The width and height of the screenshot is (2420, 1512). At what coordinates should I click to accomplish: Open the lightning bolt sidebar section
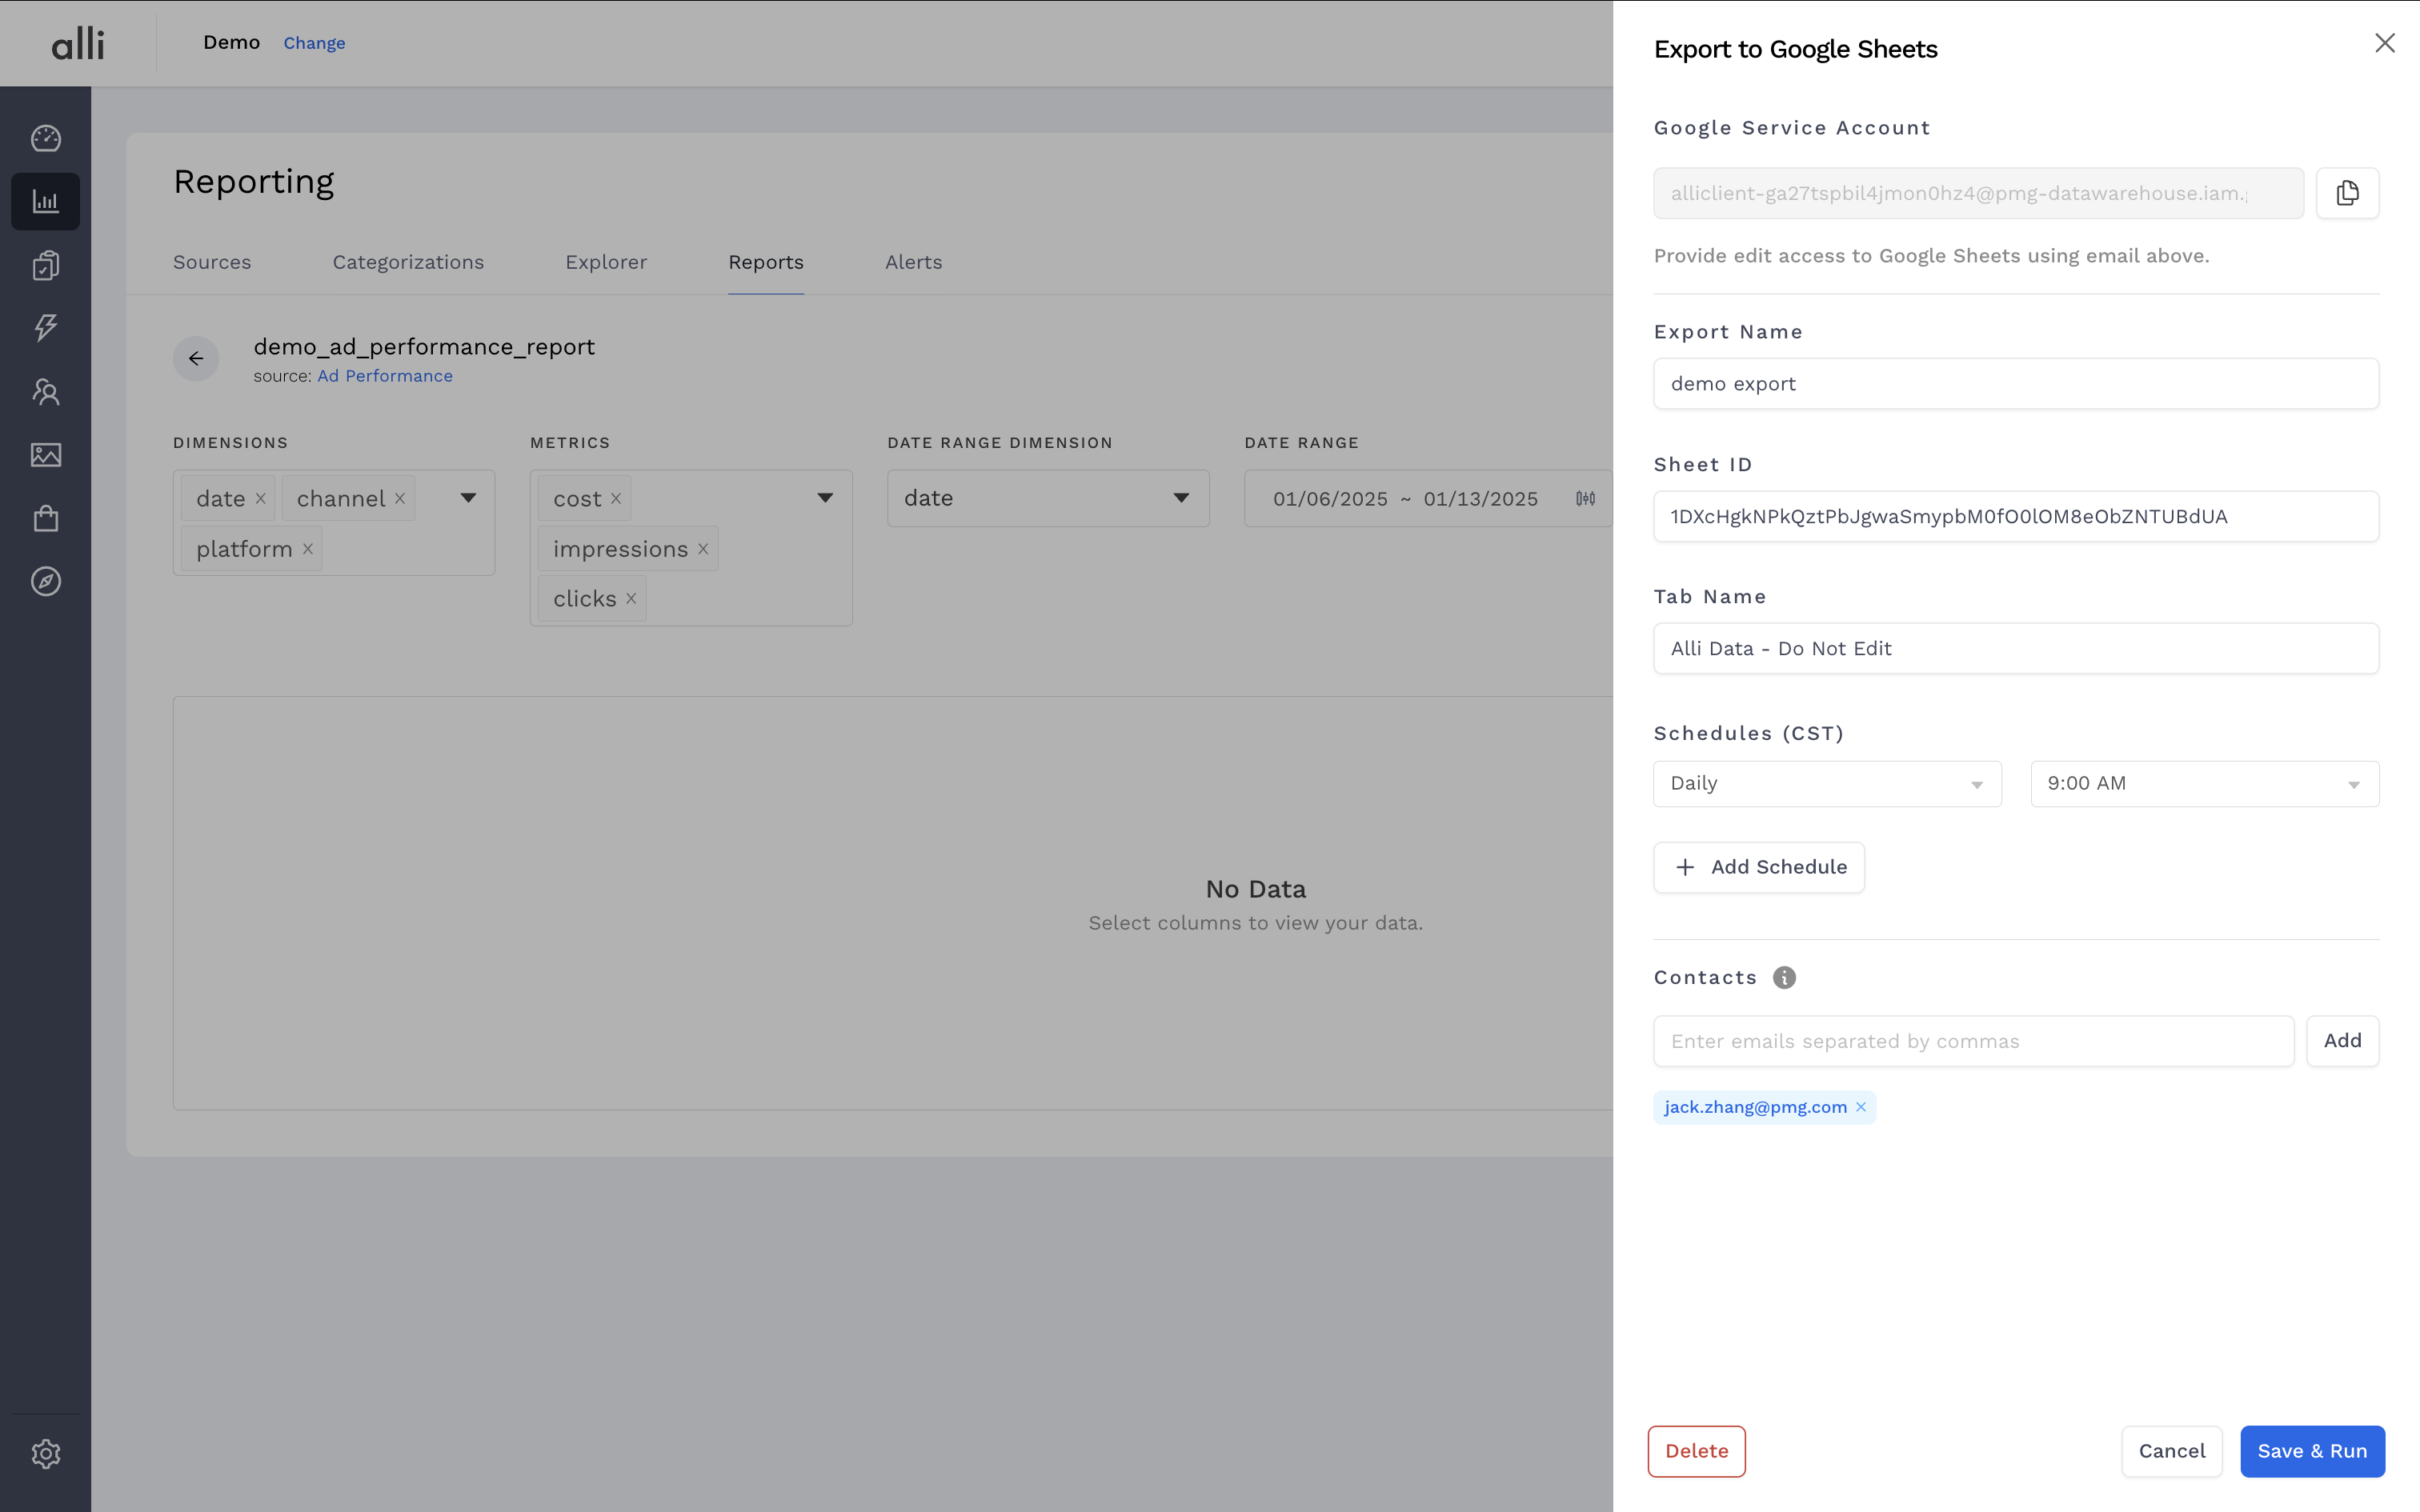point(46,328)
